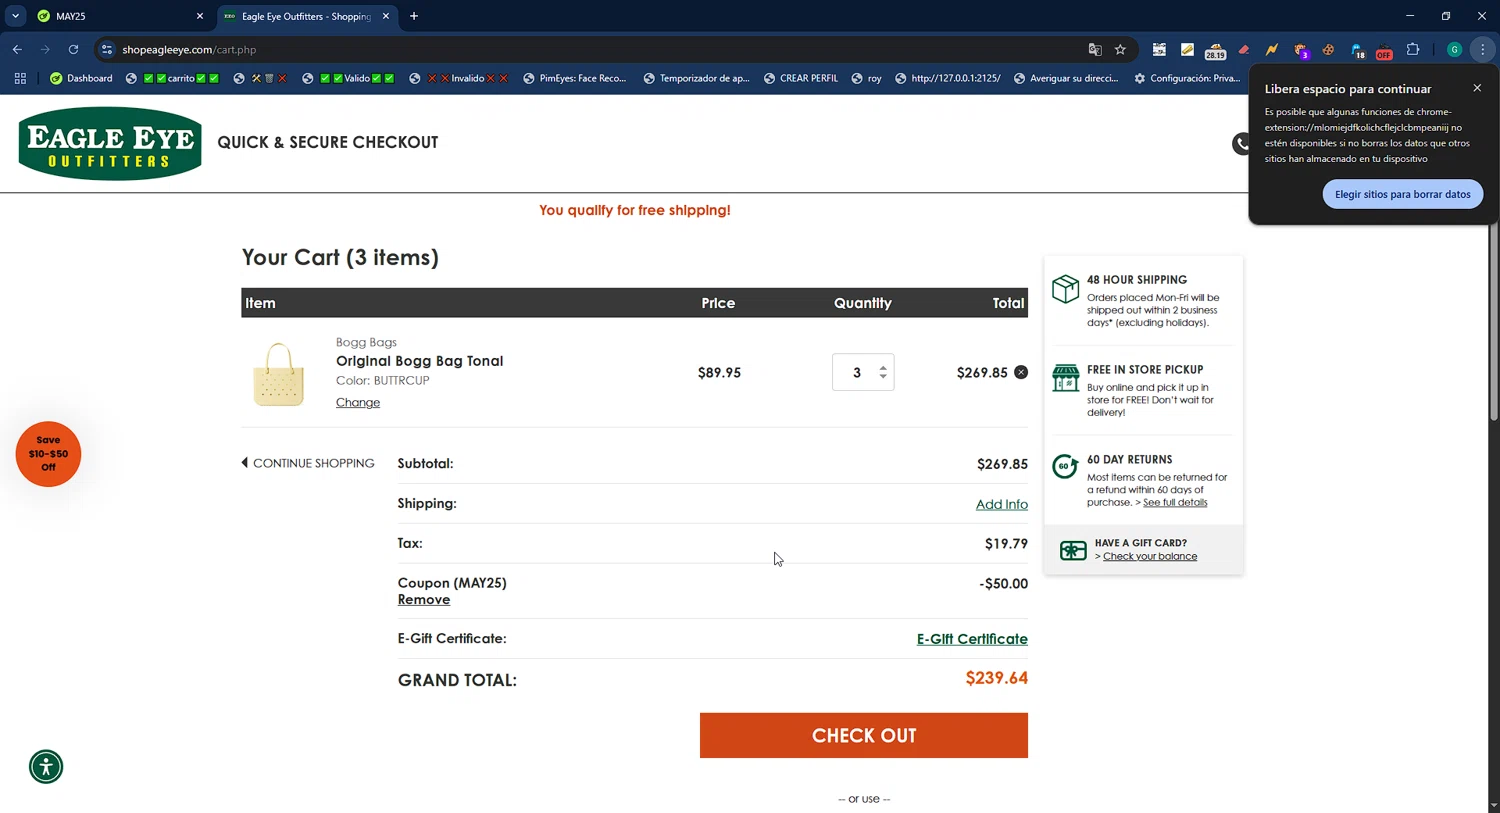Screen dimensions: 1500x813
Task: Open the green G profile avatar
Action: (x=1455, y=49)
